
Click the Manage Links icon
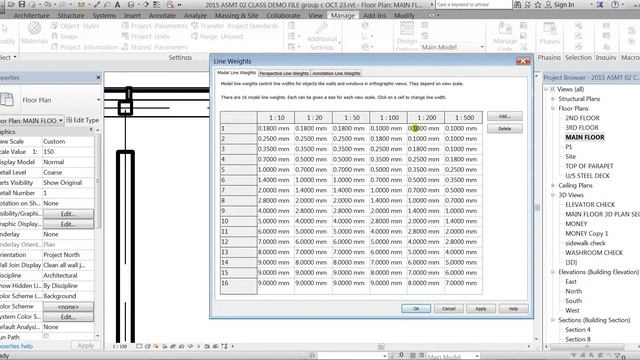coord(505,36)
